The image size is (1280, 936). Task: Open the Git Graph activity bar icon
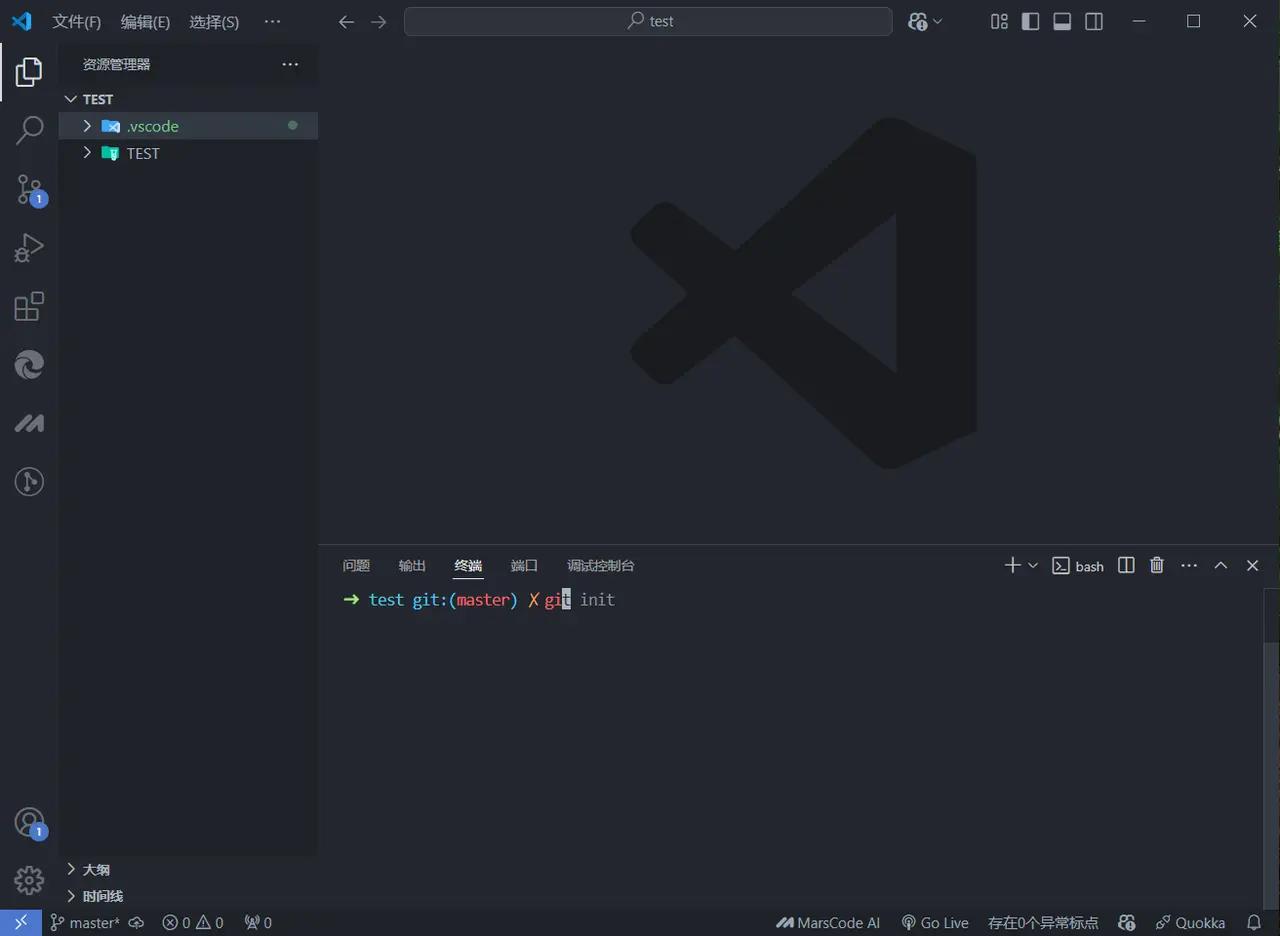[x=29, y=482]
